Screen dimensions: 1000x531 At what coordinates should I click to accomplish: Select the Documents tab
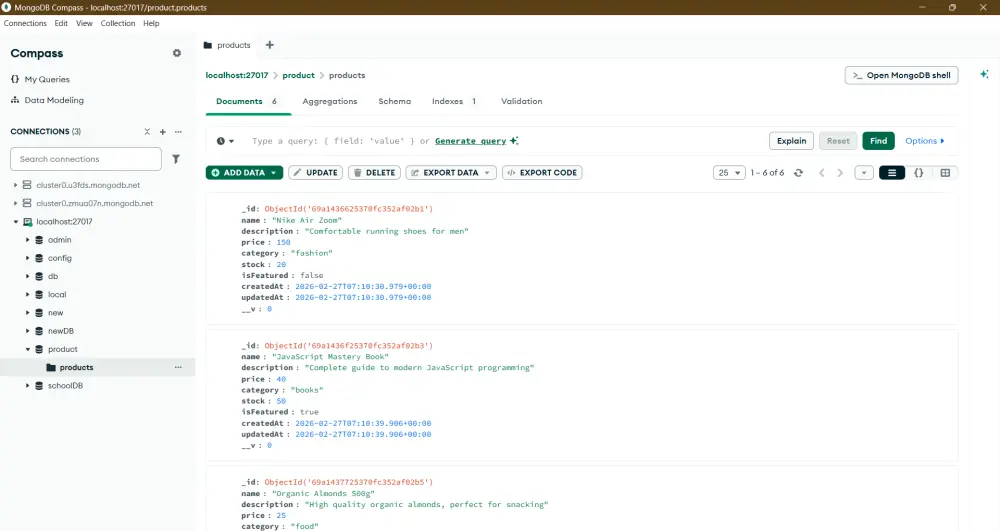(x=247, y=101)
